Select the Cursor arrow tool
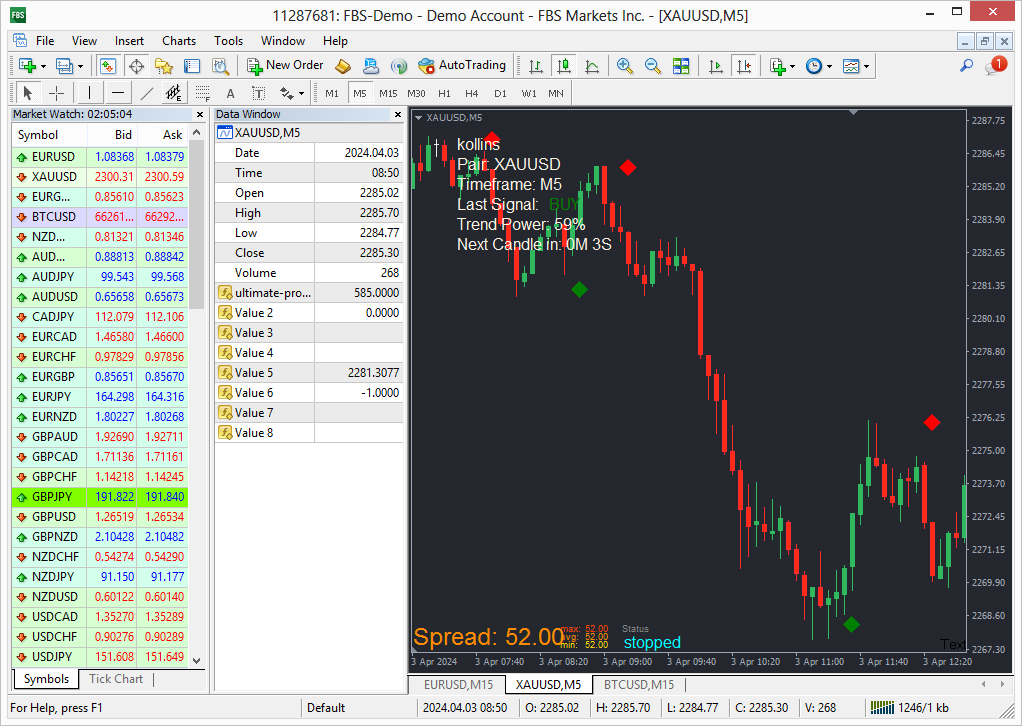 tap(27, 93)
